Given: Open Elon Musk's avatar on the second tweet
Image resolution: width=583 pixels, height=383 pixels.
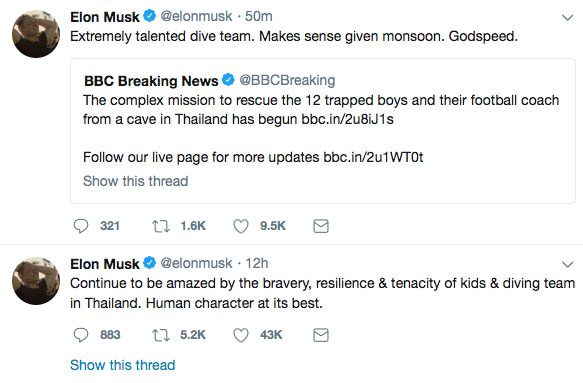Looking at the screenshot, I should click(36, 281).
